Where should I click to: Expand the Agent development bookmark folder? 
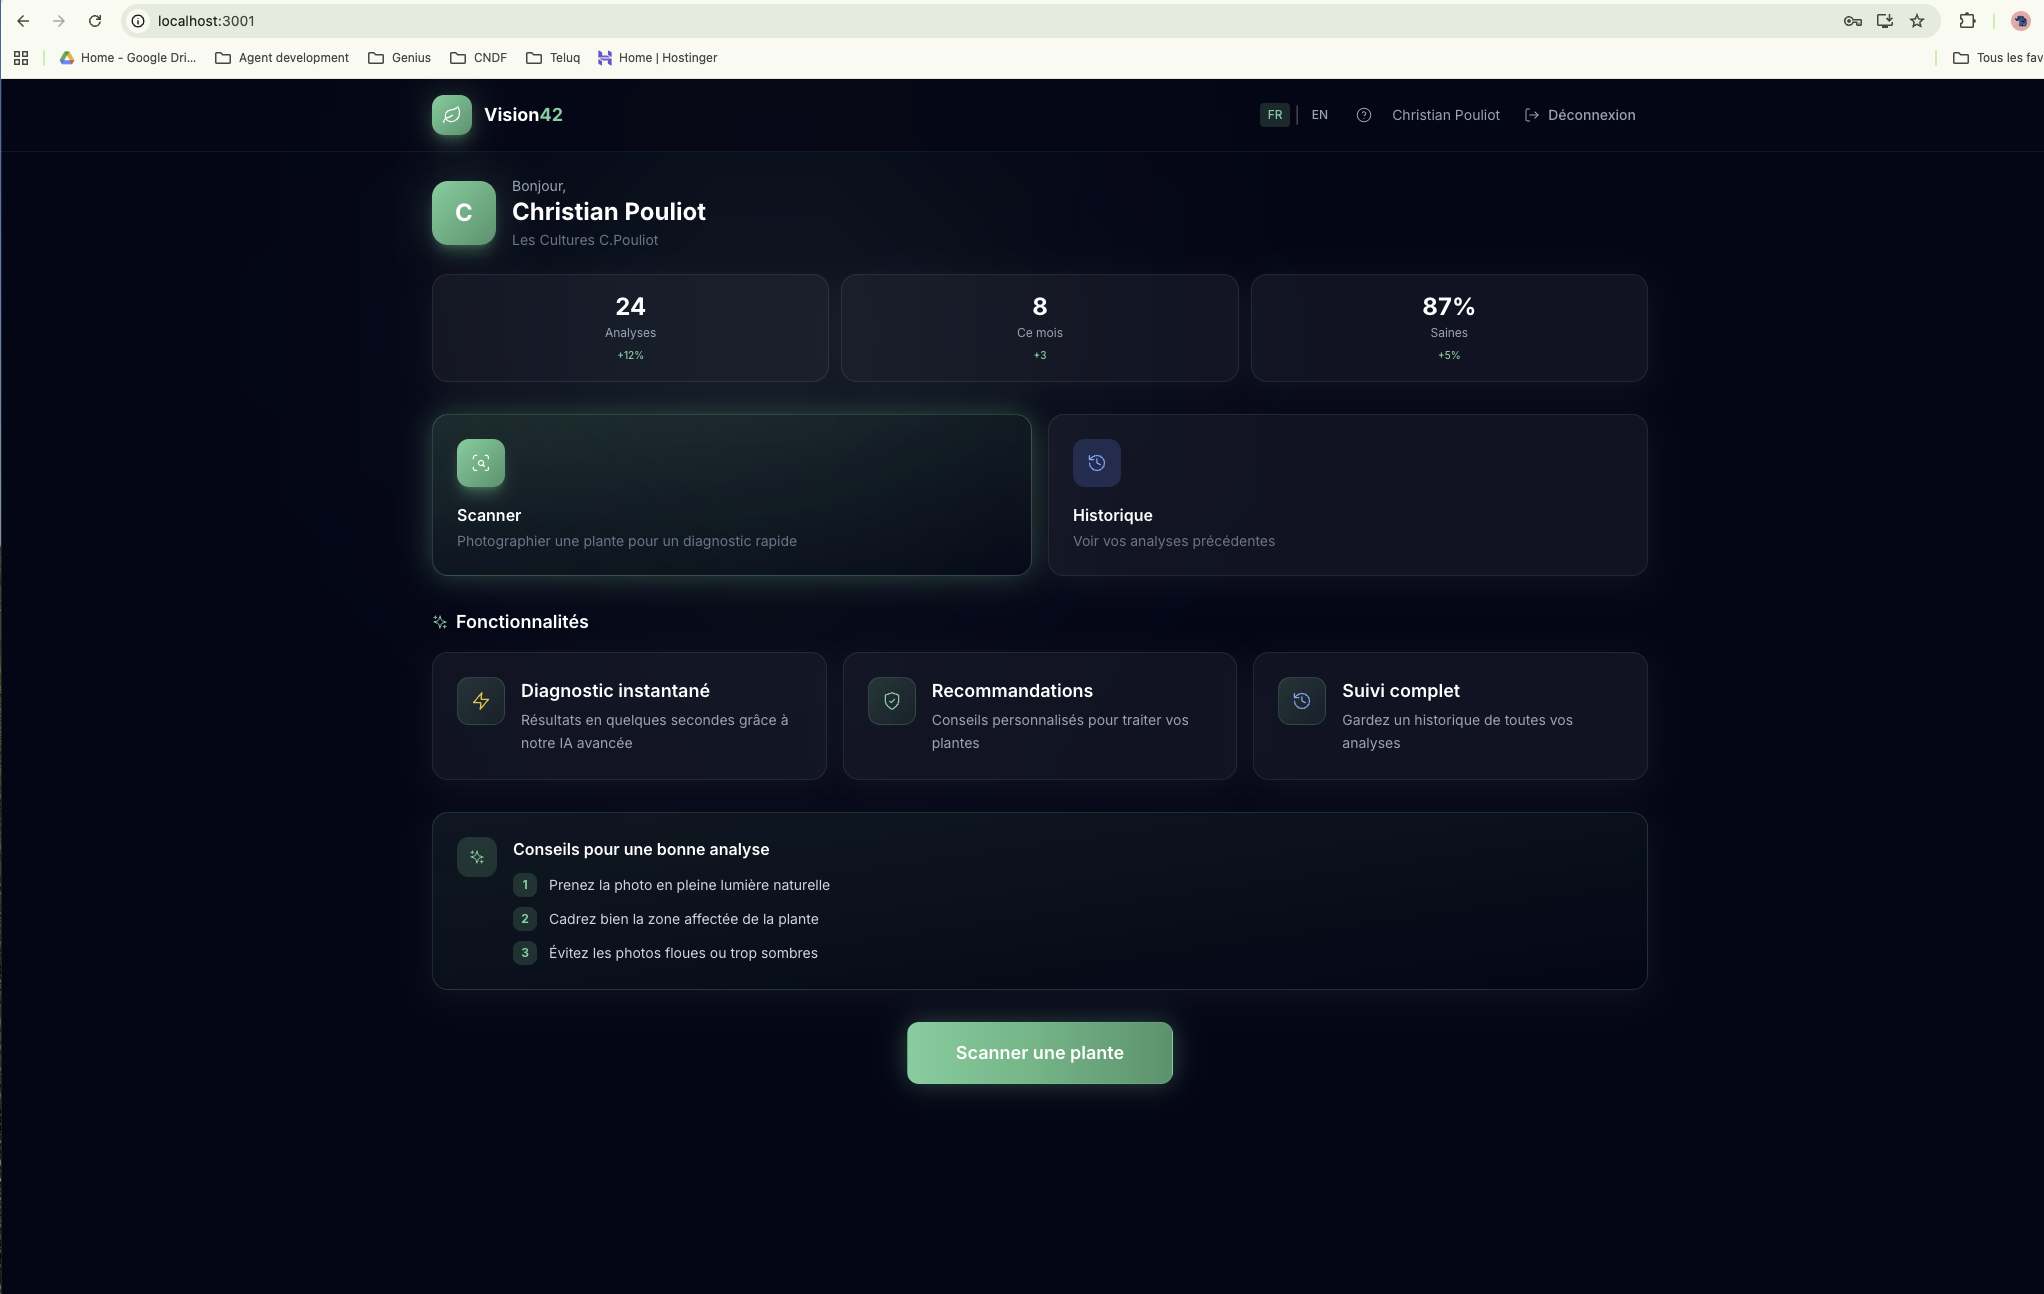pos(282,58)
